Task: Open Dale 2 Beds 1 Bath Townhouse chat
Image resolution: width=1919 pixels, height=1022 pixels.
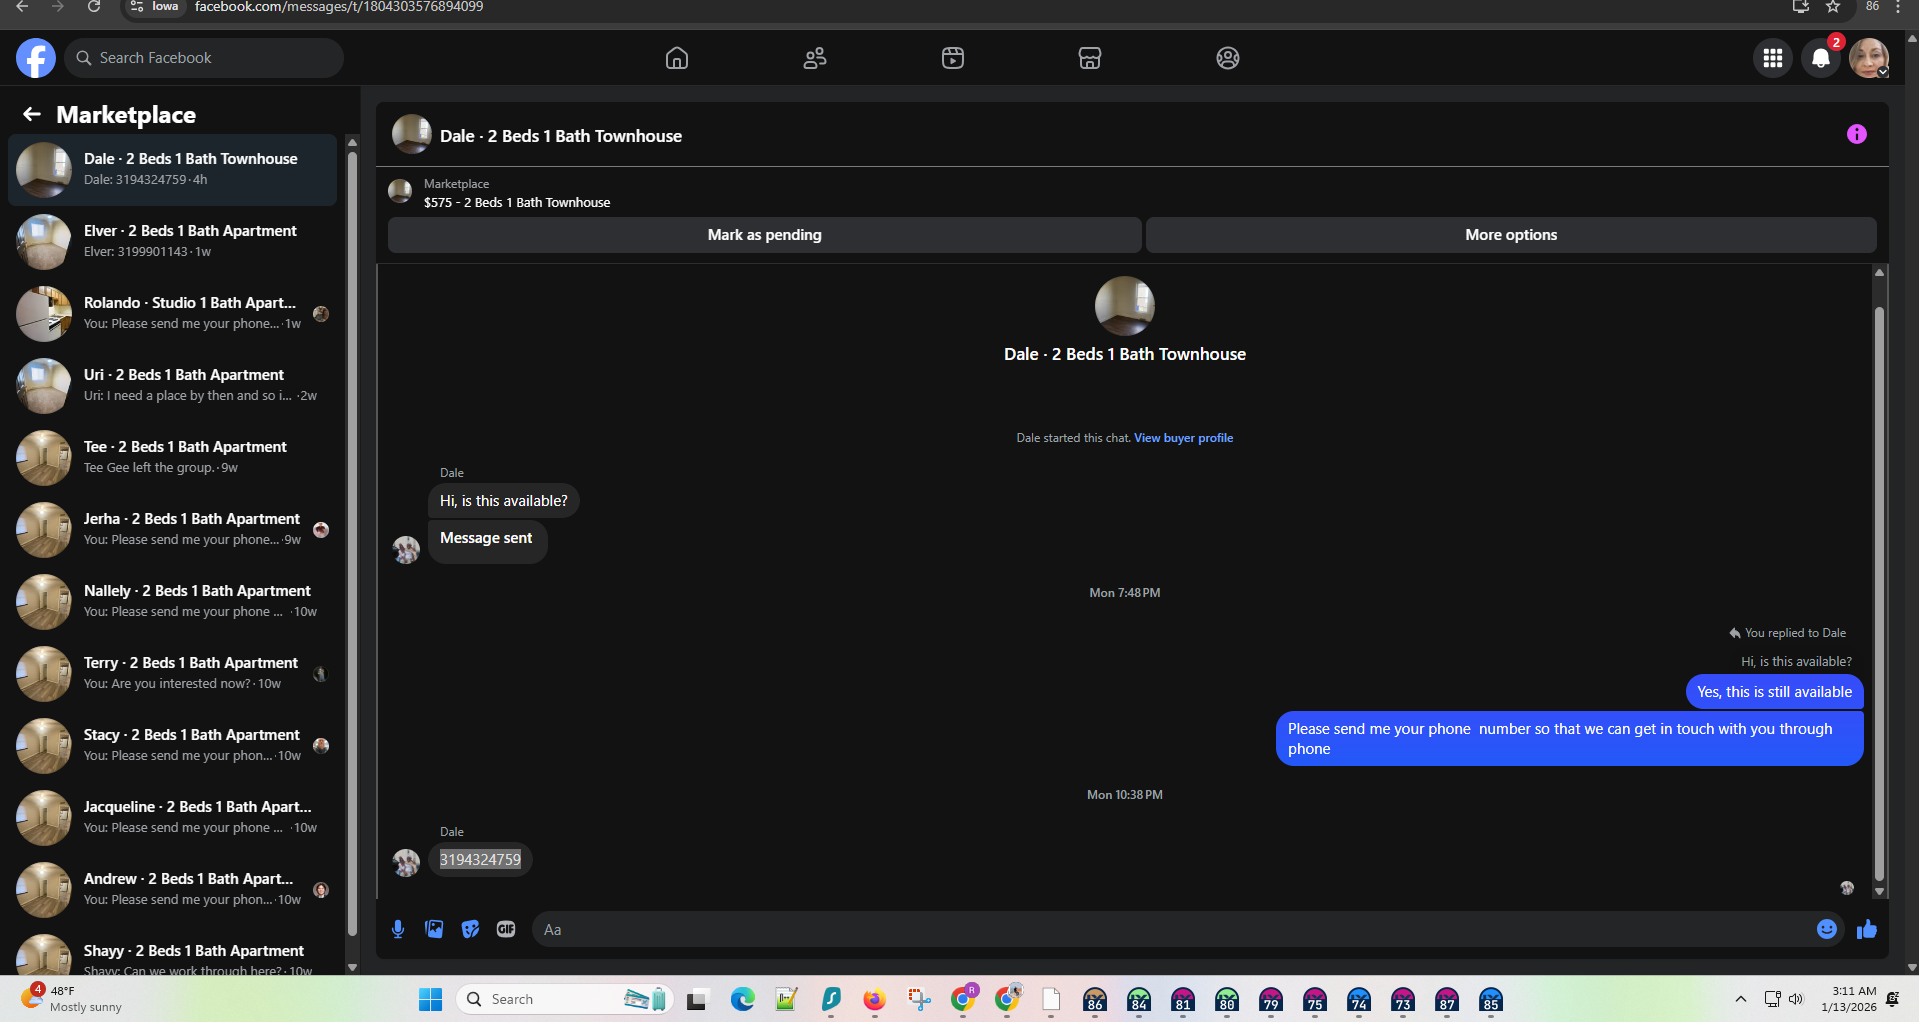Action: [172, 169]
